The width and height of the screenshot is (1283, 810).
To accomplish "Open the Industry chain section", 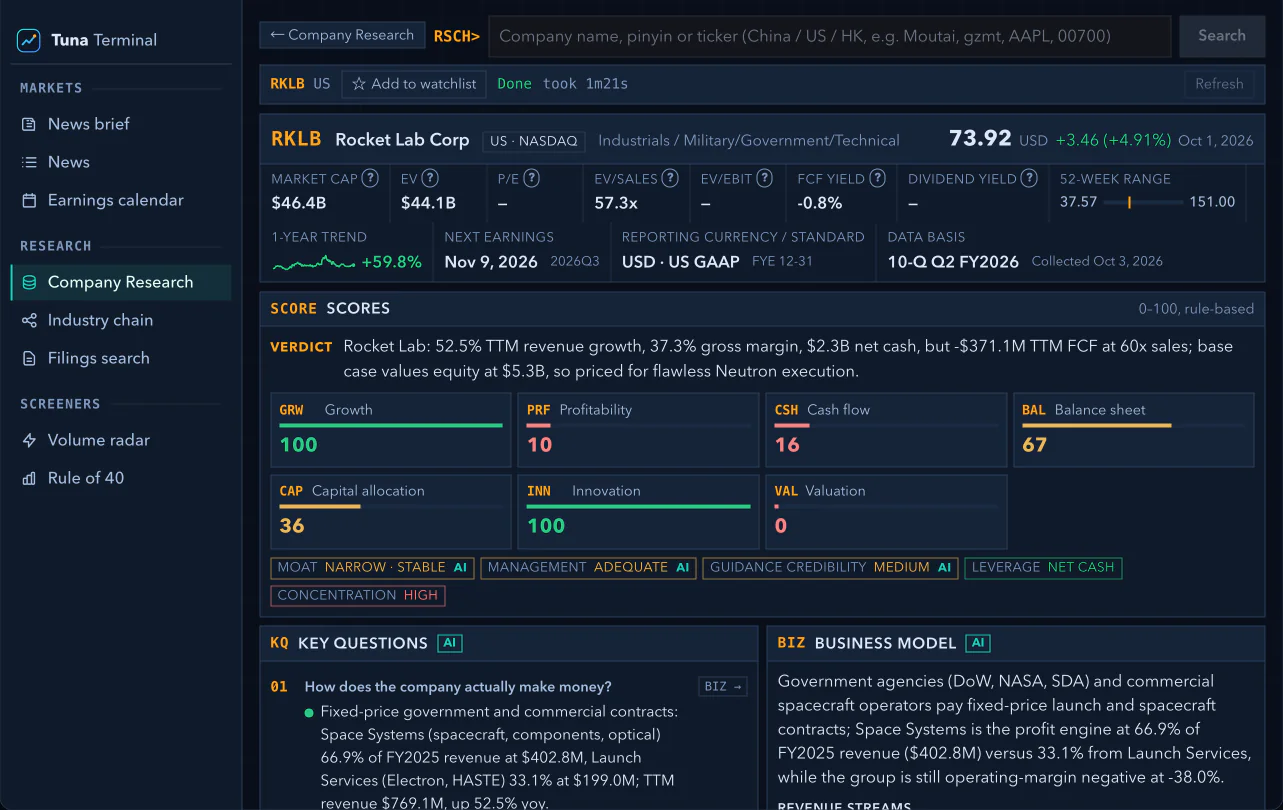I will click(x=121, y=320).
